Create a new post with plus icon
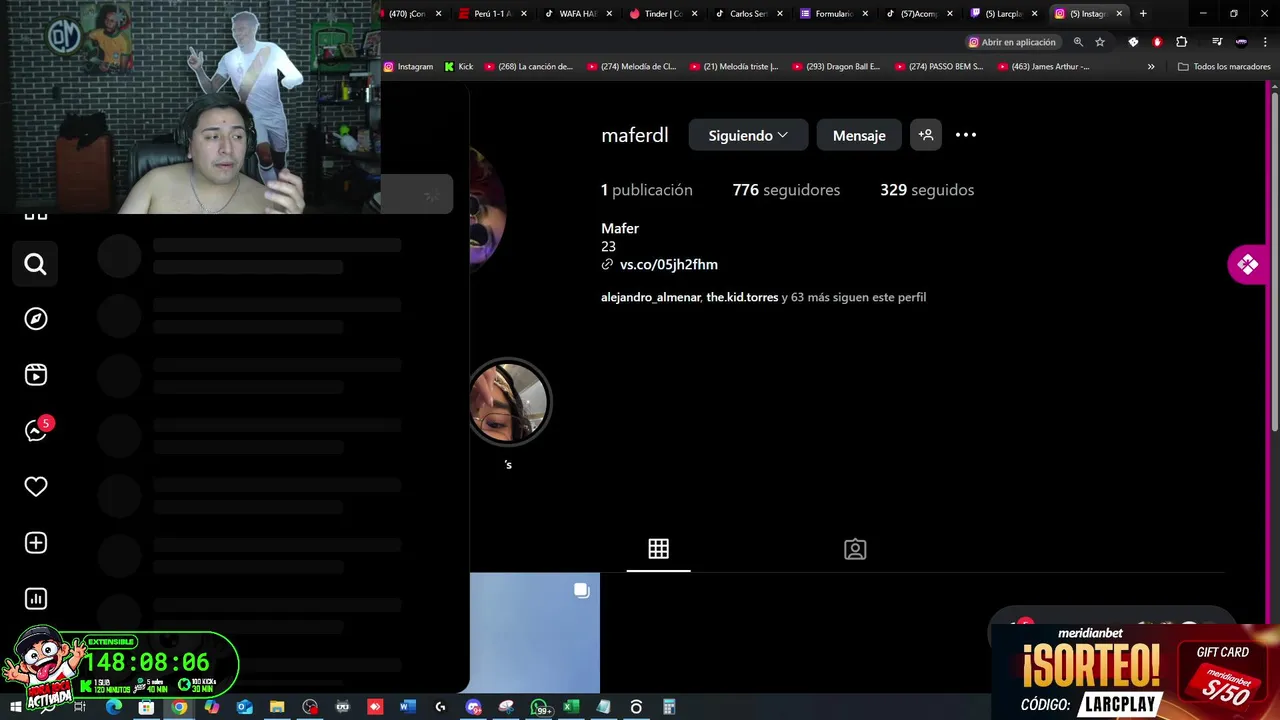 click(x=36, y=543)
